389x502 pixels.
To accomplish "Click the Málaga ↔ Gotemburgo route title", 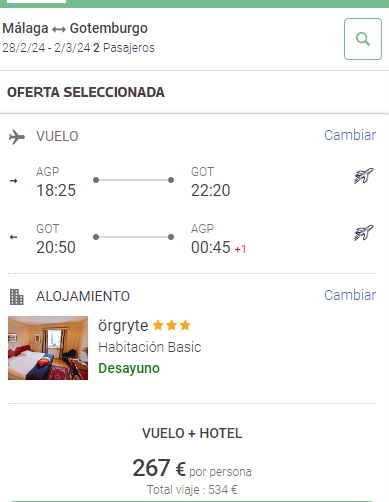I will pyautogui.click(x=75, y=28).
